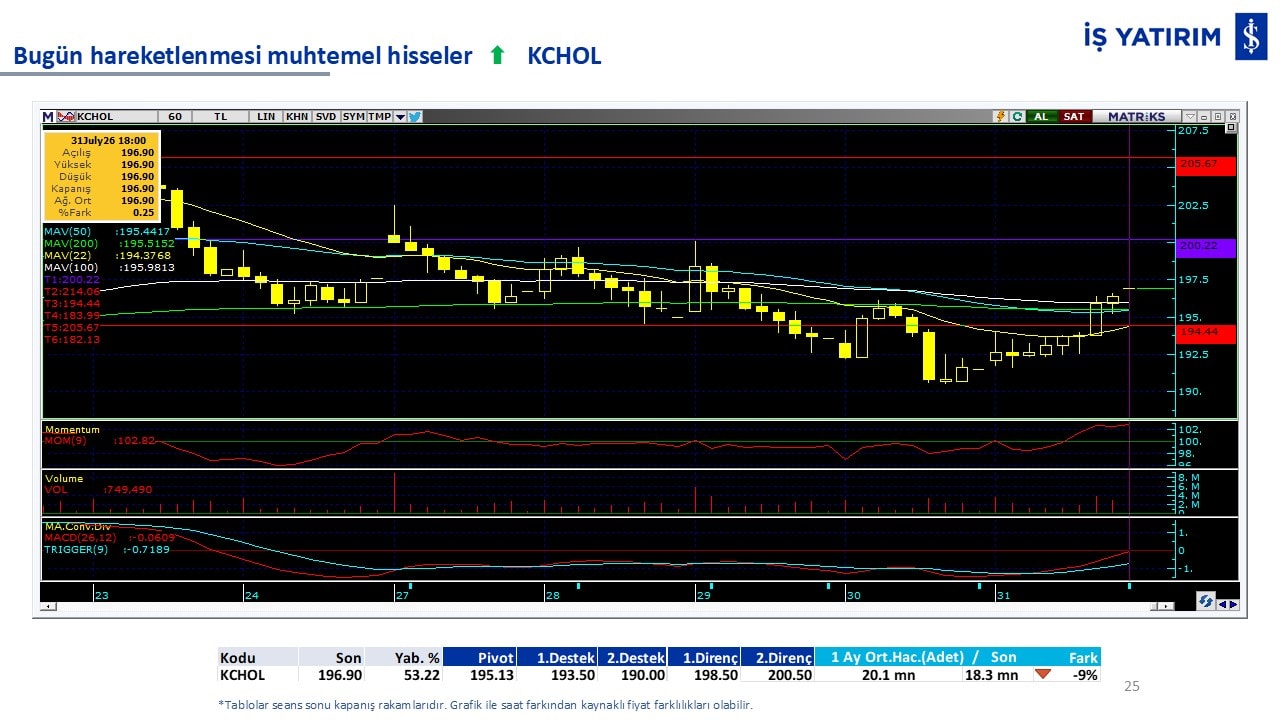Click the Kapanış row in info box

click(x=101, y=188)
